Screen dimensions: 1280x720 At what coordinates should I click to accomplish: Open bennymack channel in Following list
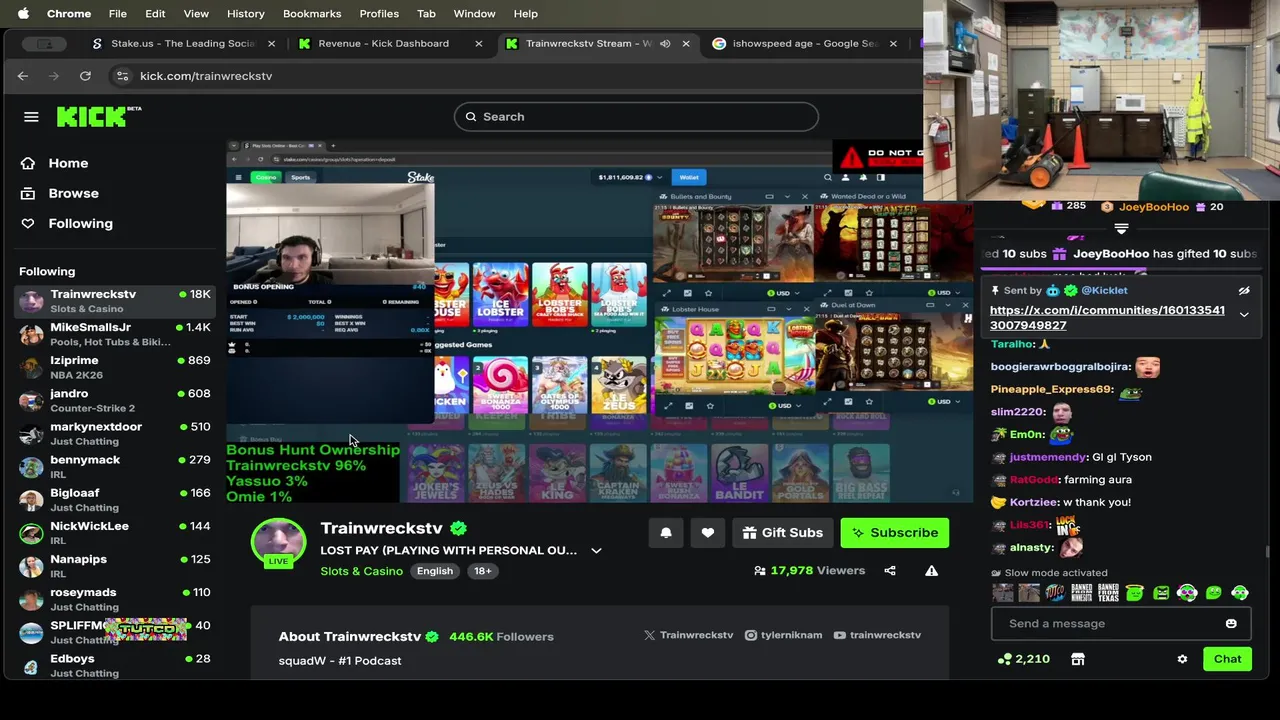[115, 466]
